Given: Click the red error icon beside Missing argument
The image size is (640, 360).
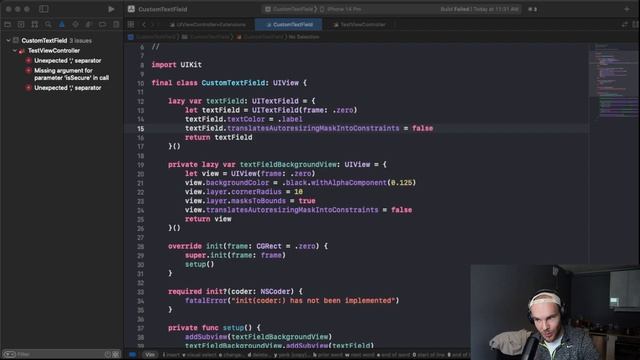Looking at the screenshot, I should tap(28, 71).
